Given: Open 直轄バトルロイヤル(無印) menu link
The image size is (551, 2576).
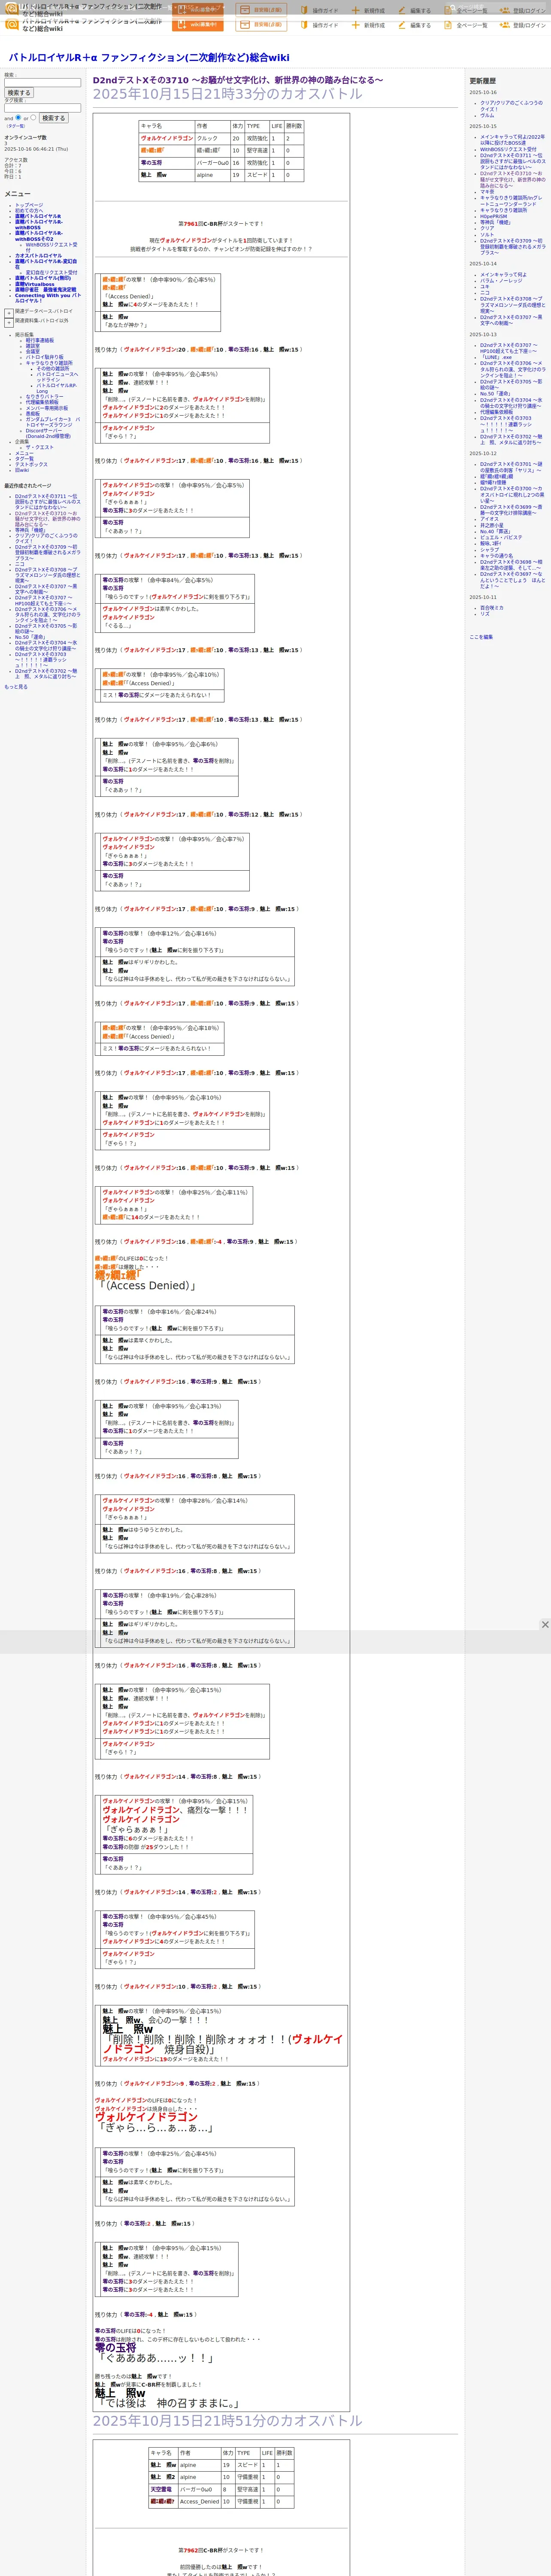Looking at the screenshot, I should point(43,279).
